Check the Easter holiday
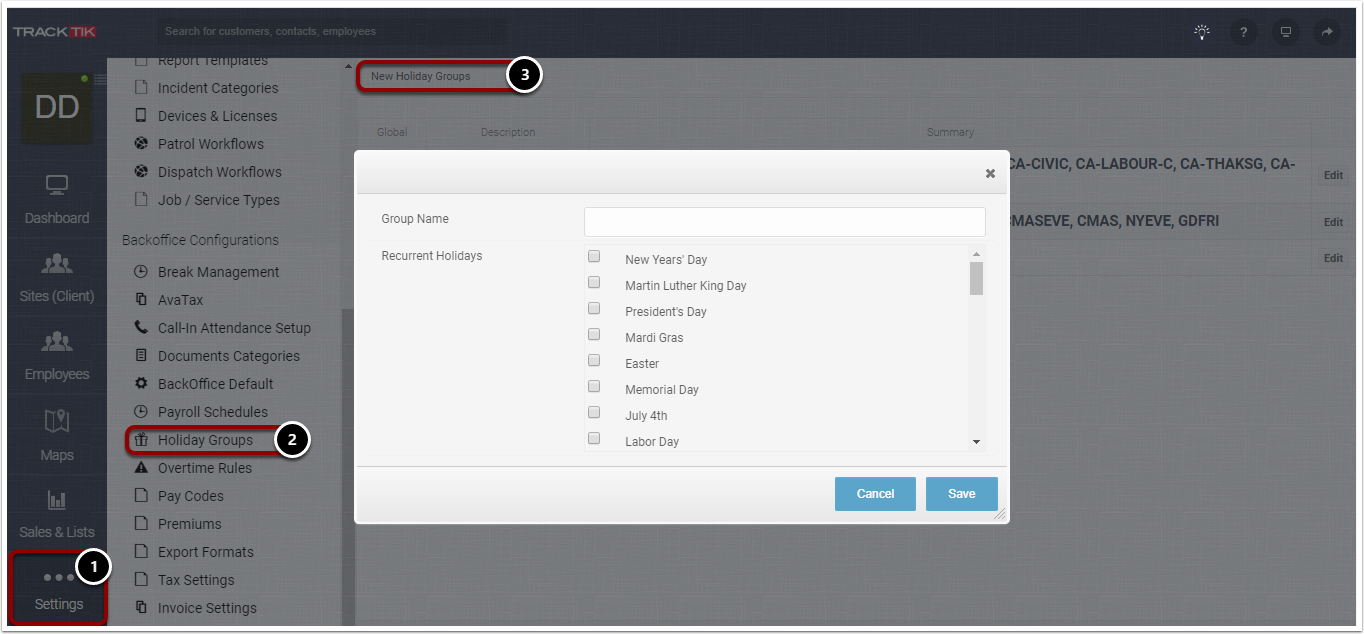This screenshot has height=634, width=1364. click(594, 361)
